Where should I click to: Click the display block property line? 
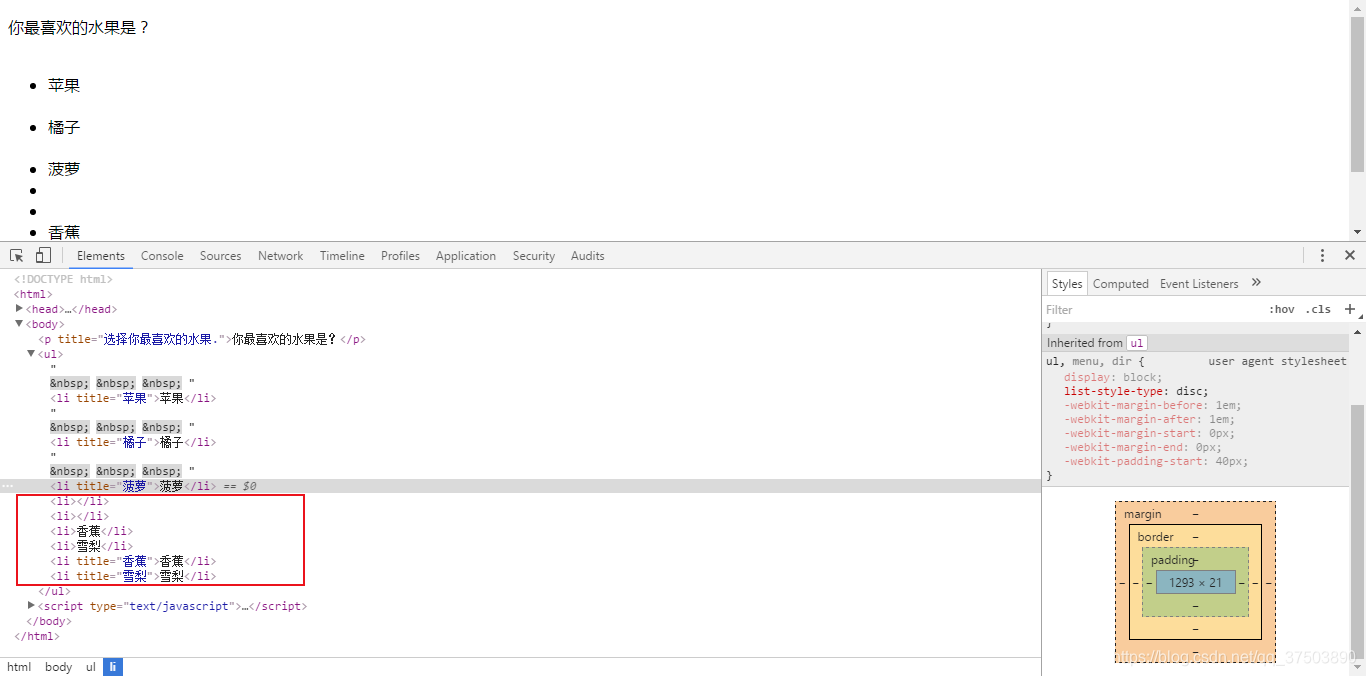coord(1113,378)
